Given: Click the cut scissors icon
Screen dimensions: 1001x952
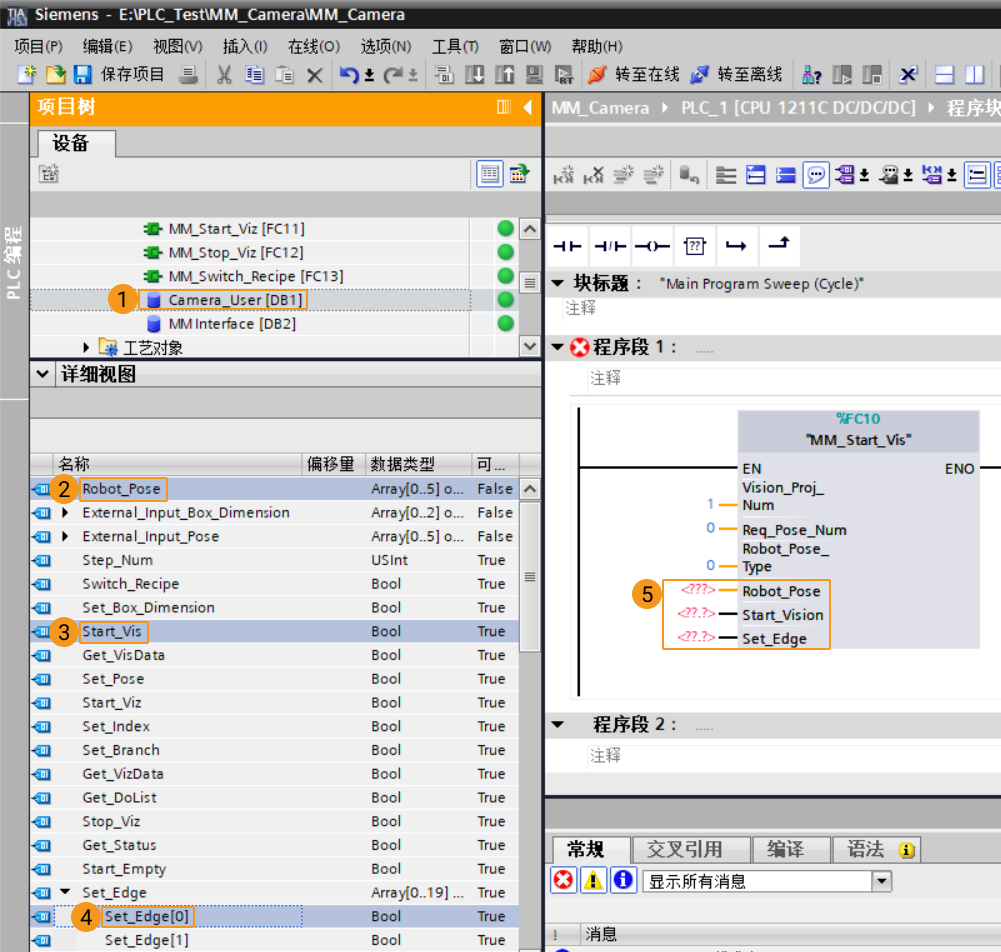Looking at the screenshot, I should [x=223, y=75].
